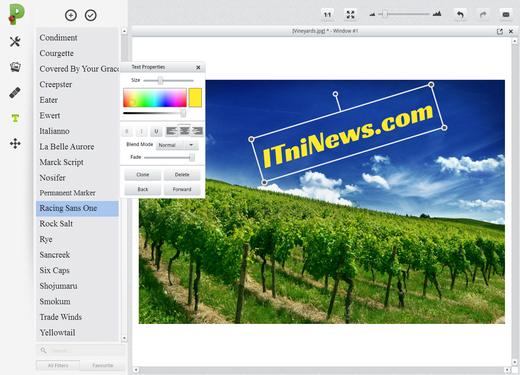Viewport: 520px width, 375px height.
Task: Click the Clone button
Action: (143, 175)
